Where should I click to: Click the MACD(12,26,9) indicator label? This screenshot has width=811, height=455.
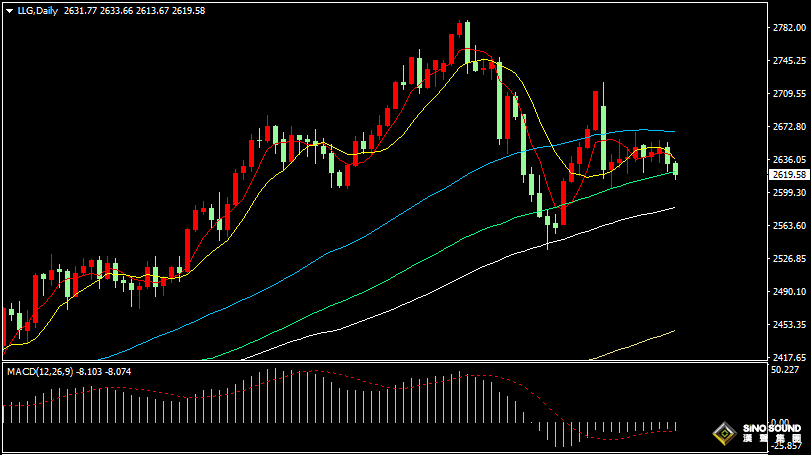coord(38,371)
